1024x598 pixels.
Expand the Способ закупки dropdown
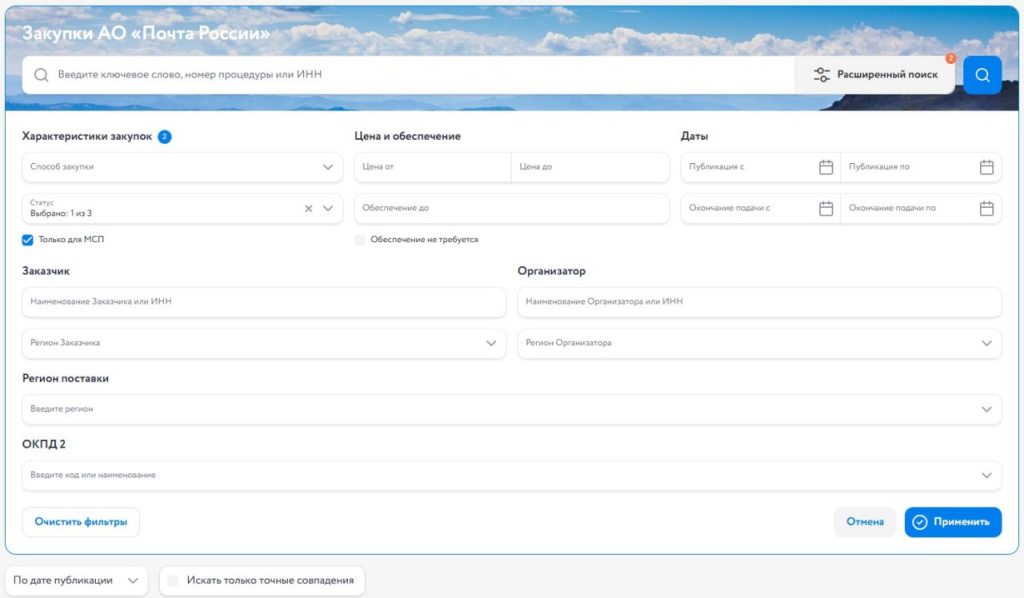pyautogui.click(x=182, y=167)
